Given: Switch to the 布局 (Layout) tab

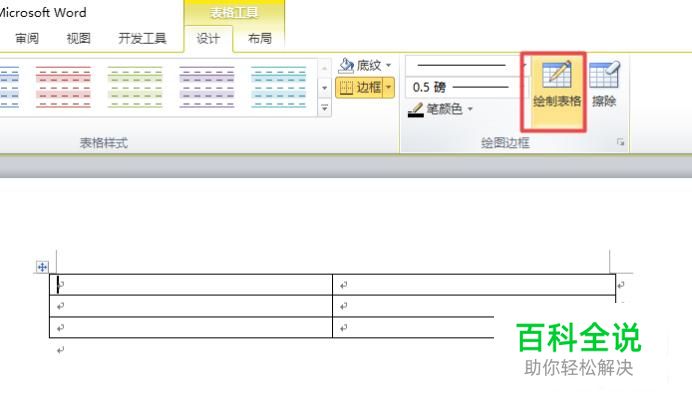Looking at the screenshot, I should 260,39.
